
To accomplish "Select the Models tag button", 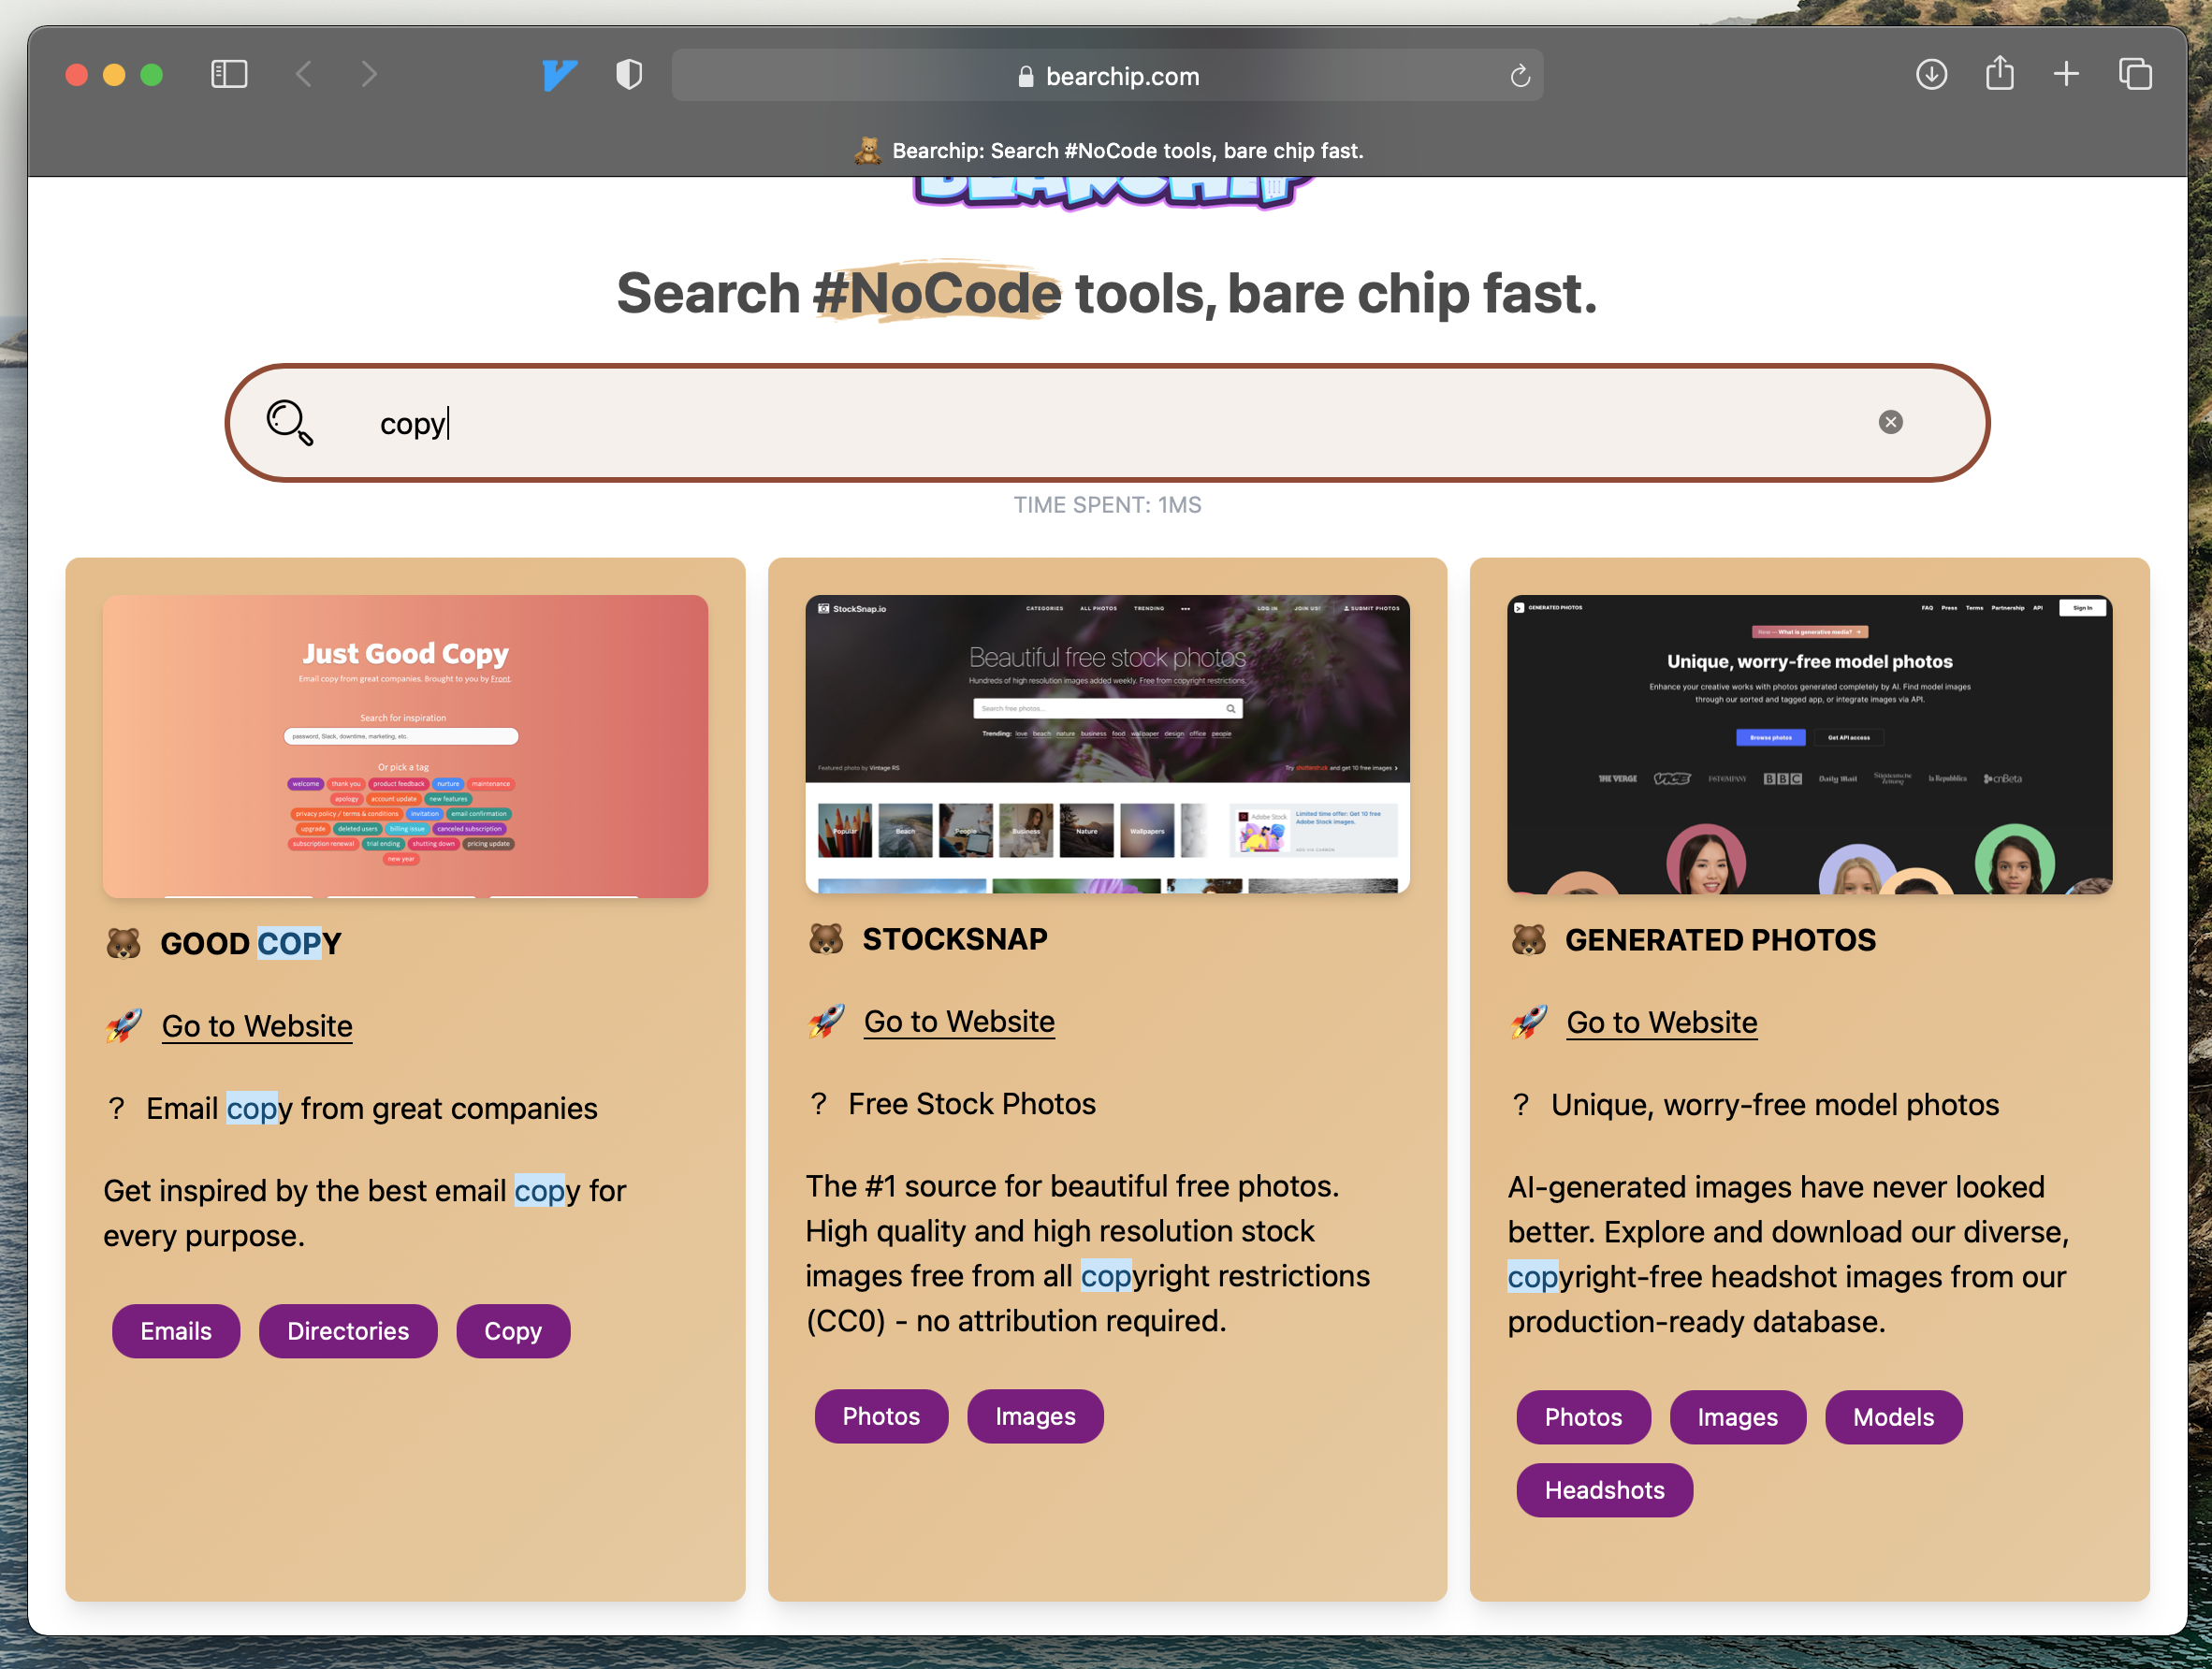I will tap(1892, 1417).
